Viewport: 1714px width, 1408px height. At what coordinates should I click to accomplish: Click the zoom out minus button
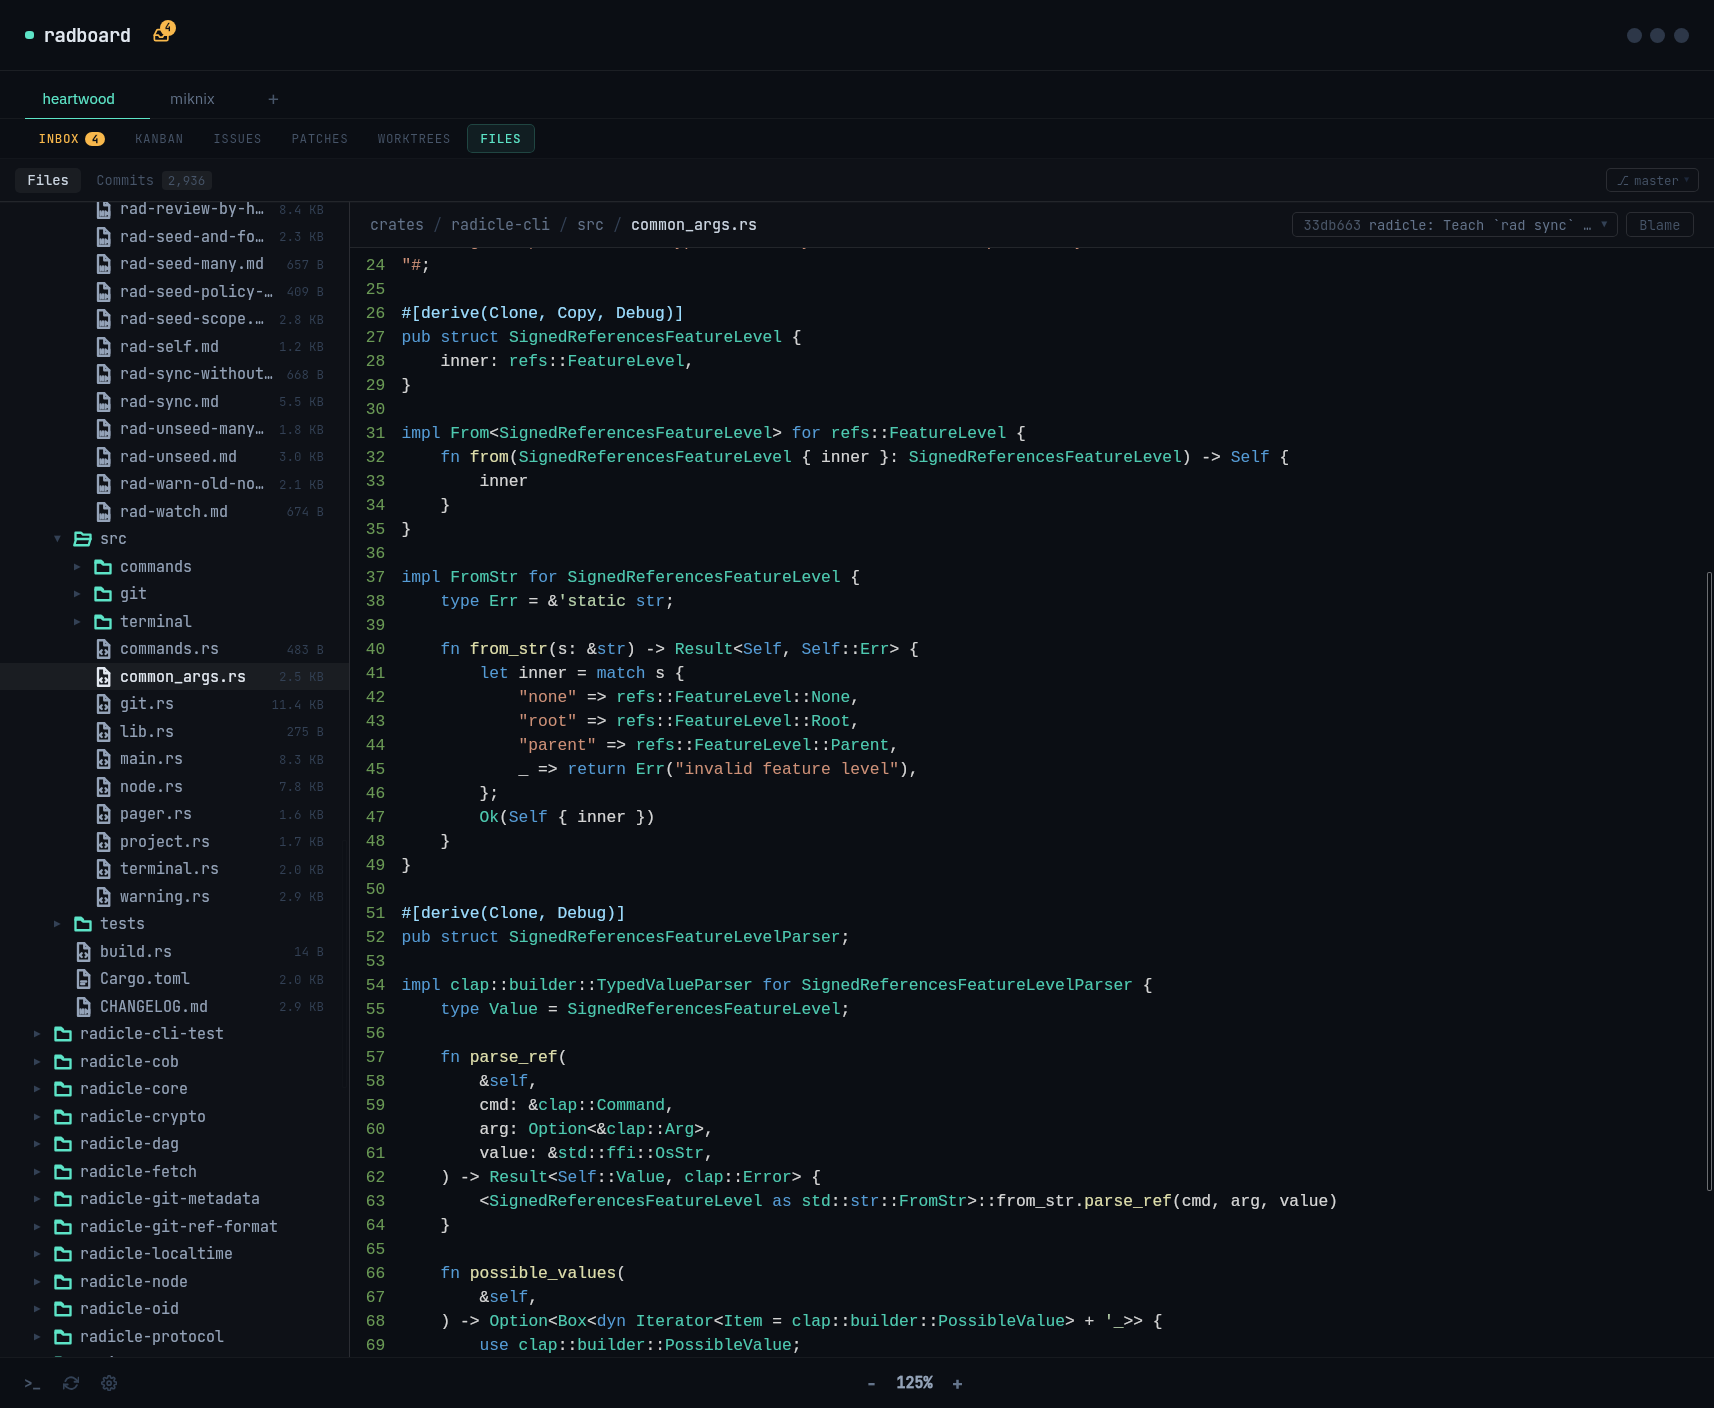[x=871, y=1383]
